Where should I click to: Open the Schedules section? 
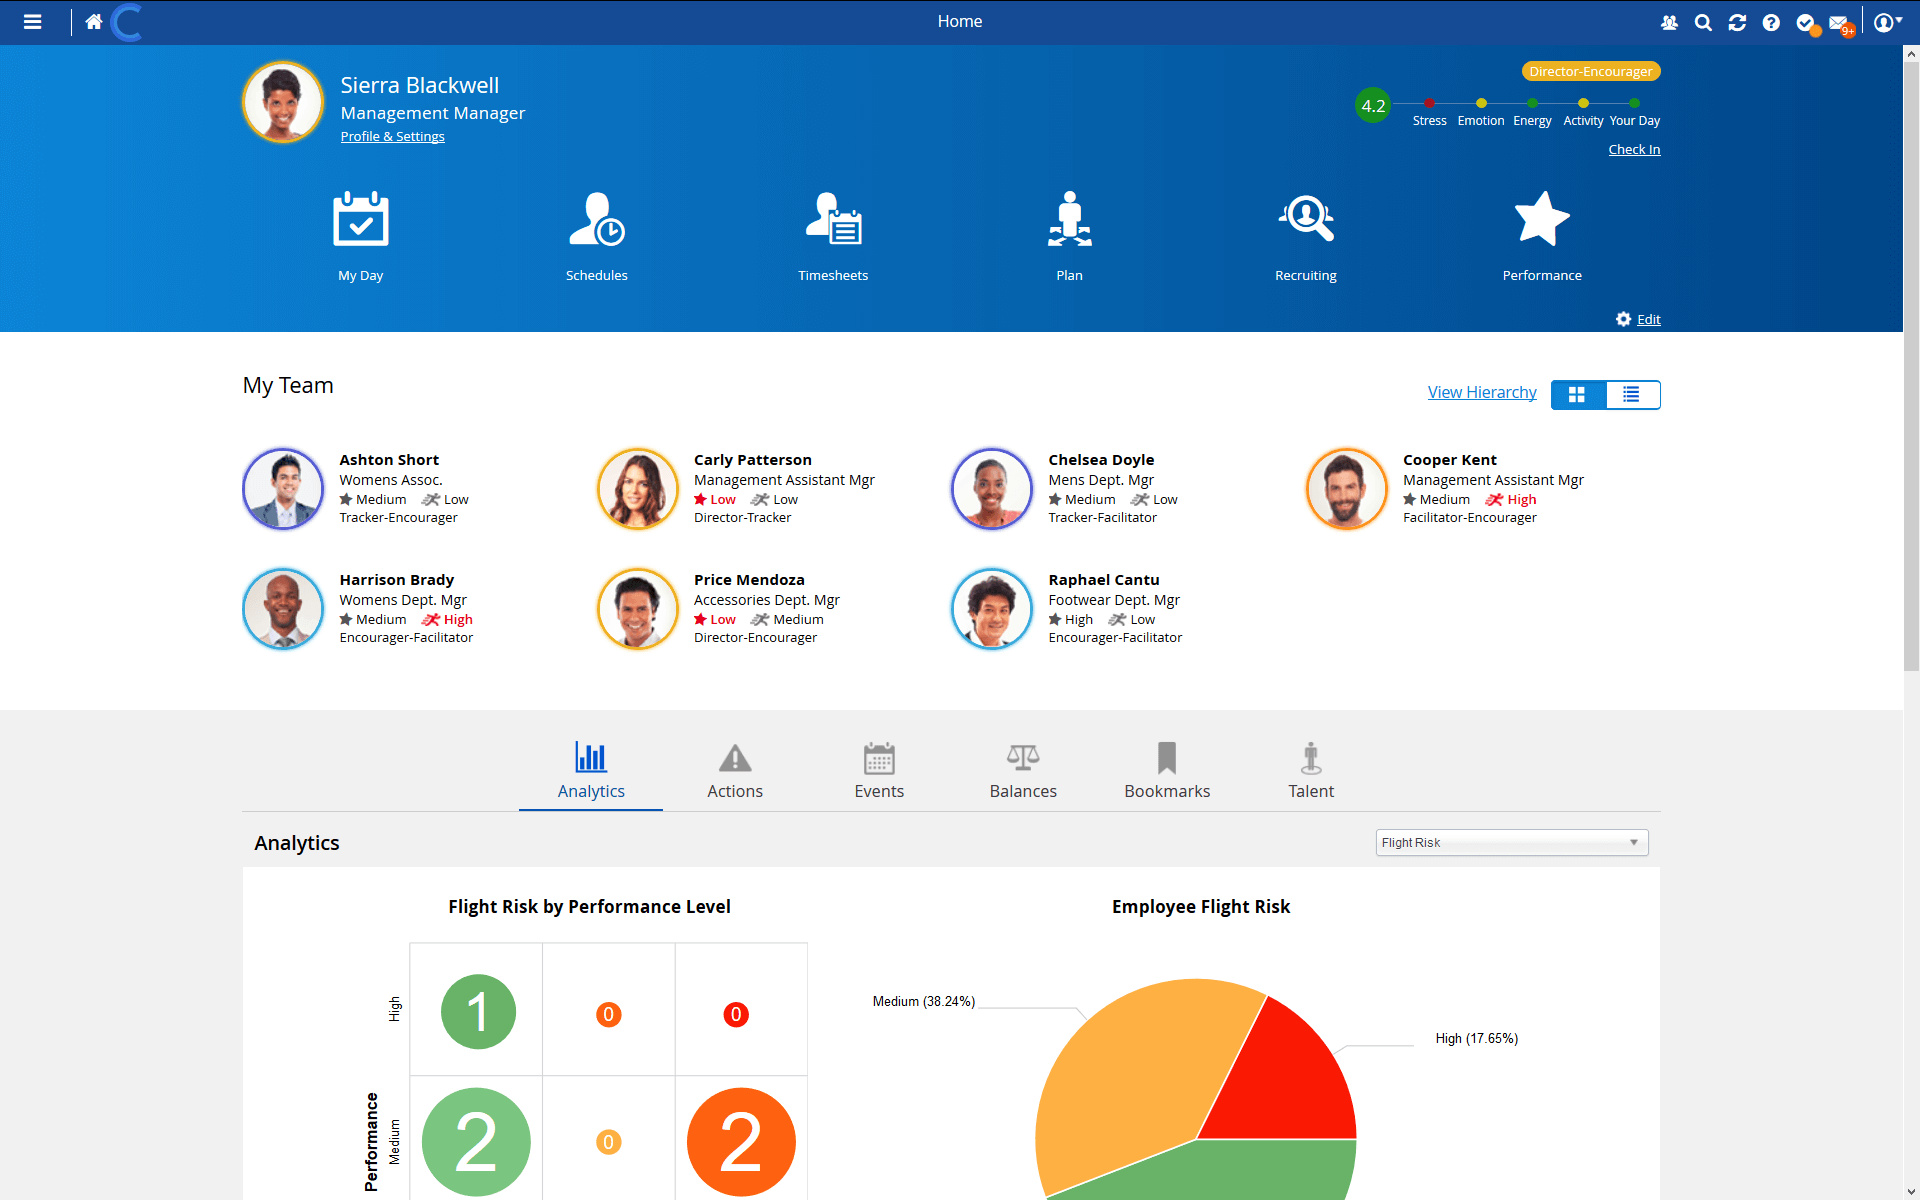click(x=596, y=235)
